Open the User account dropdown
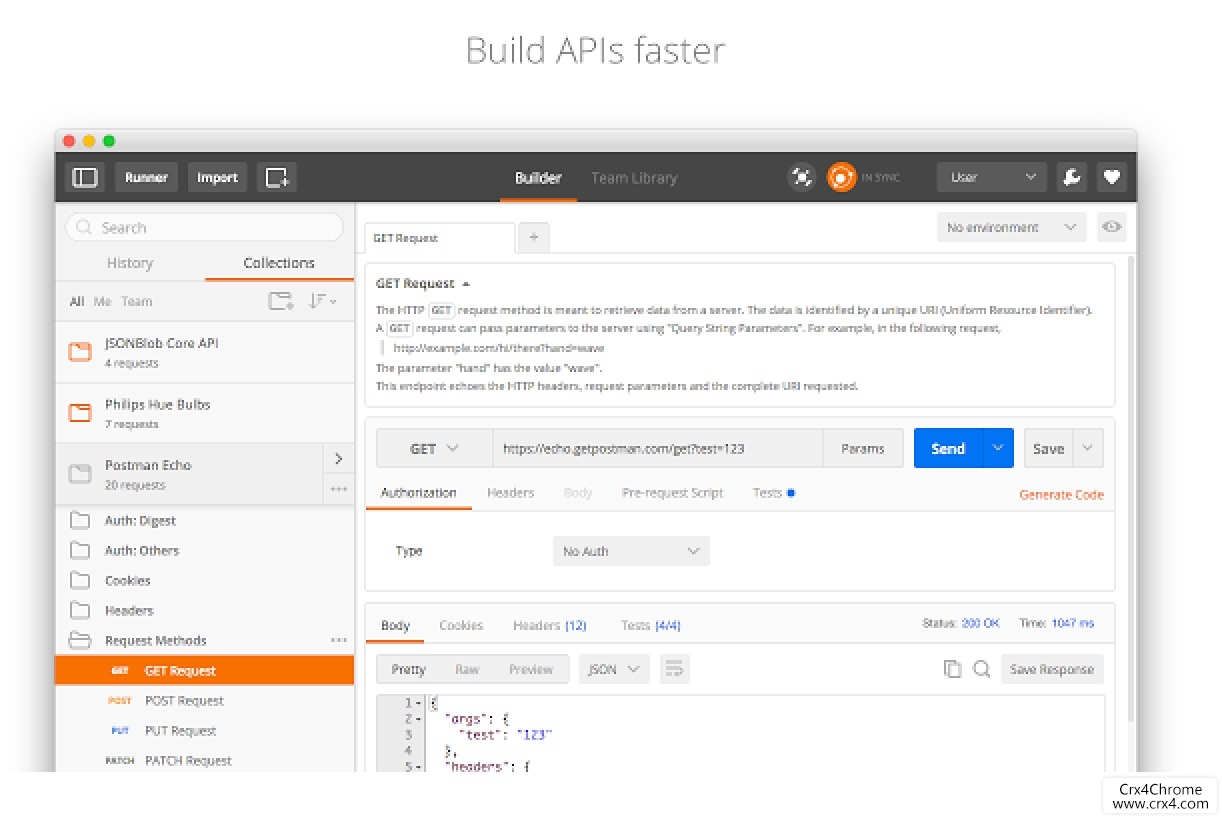This screenshot has width=1222, height=818. (x=992, y=178)
